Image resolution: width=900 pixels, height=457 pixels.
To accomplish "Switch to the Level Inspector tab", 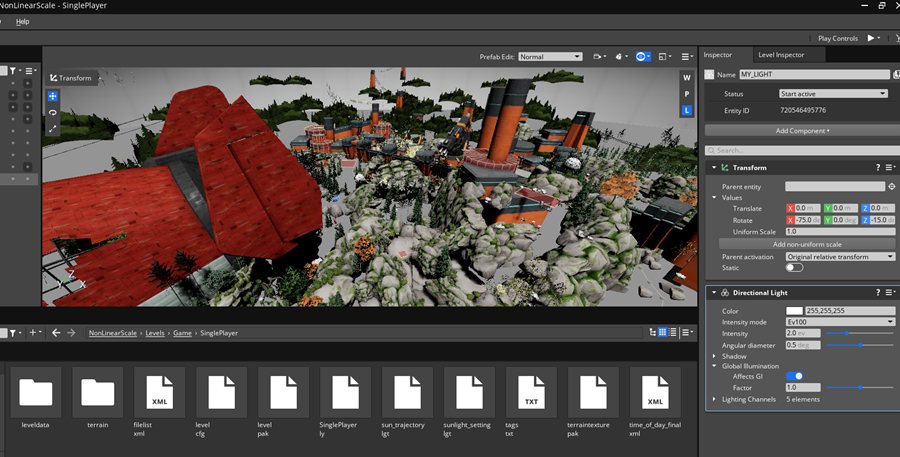I will click(780, 55).
